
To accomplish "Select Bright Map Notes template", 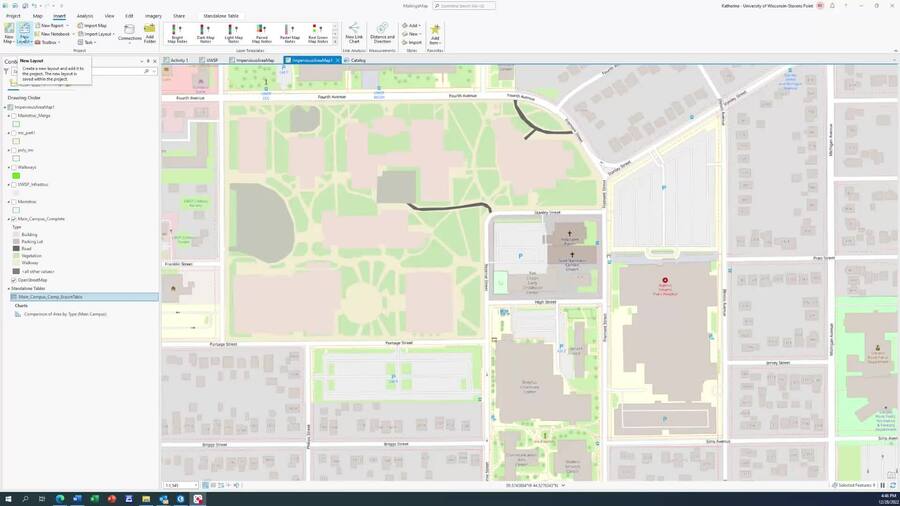I will pos(177,34).
